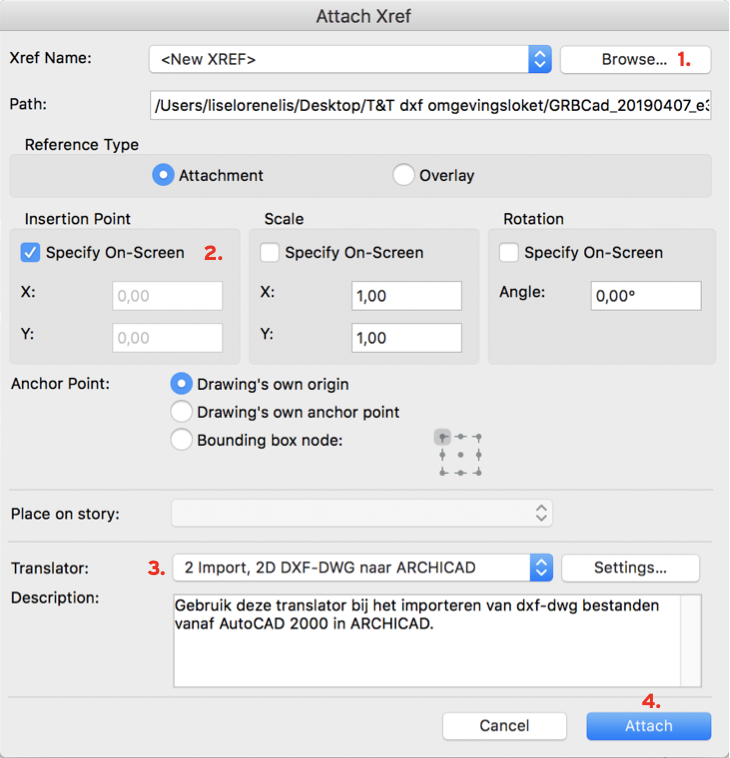The height and width of the screenshot is (758, 730).
Task: Open translator Settings...
Action: [x=630, y=568]
